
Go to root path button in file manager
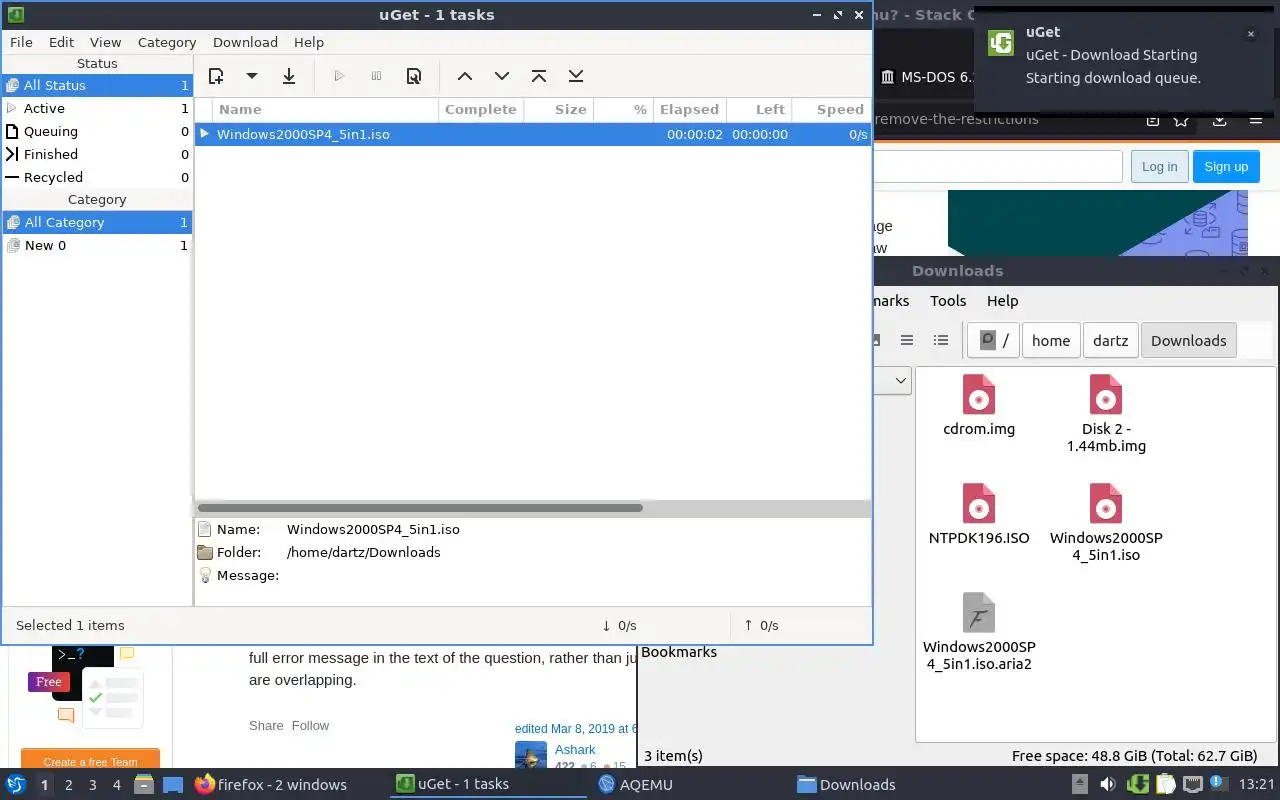click(994, 340)
